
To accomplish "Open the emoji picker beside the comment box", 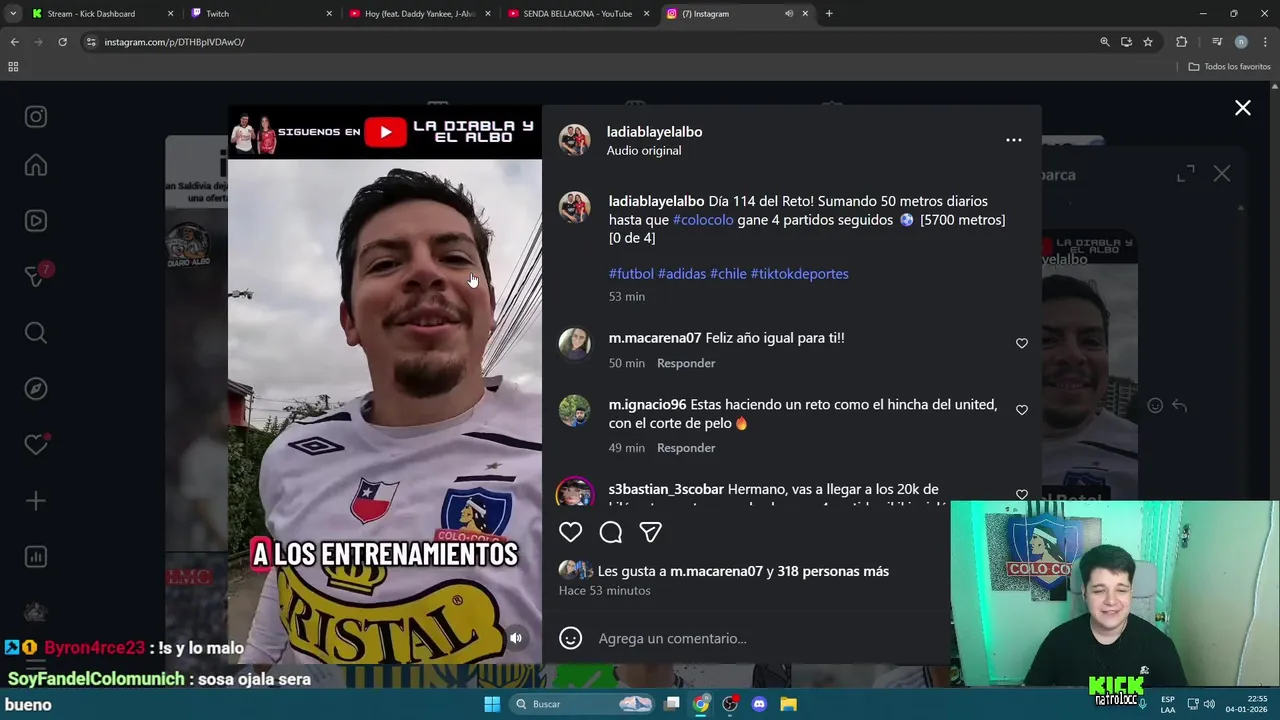I will [x=570, y=638].
